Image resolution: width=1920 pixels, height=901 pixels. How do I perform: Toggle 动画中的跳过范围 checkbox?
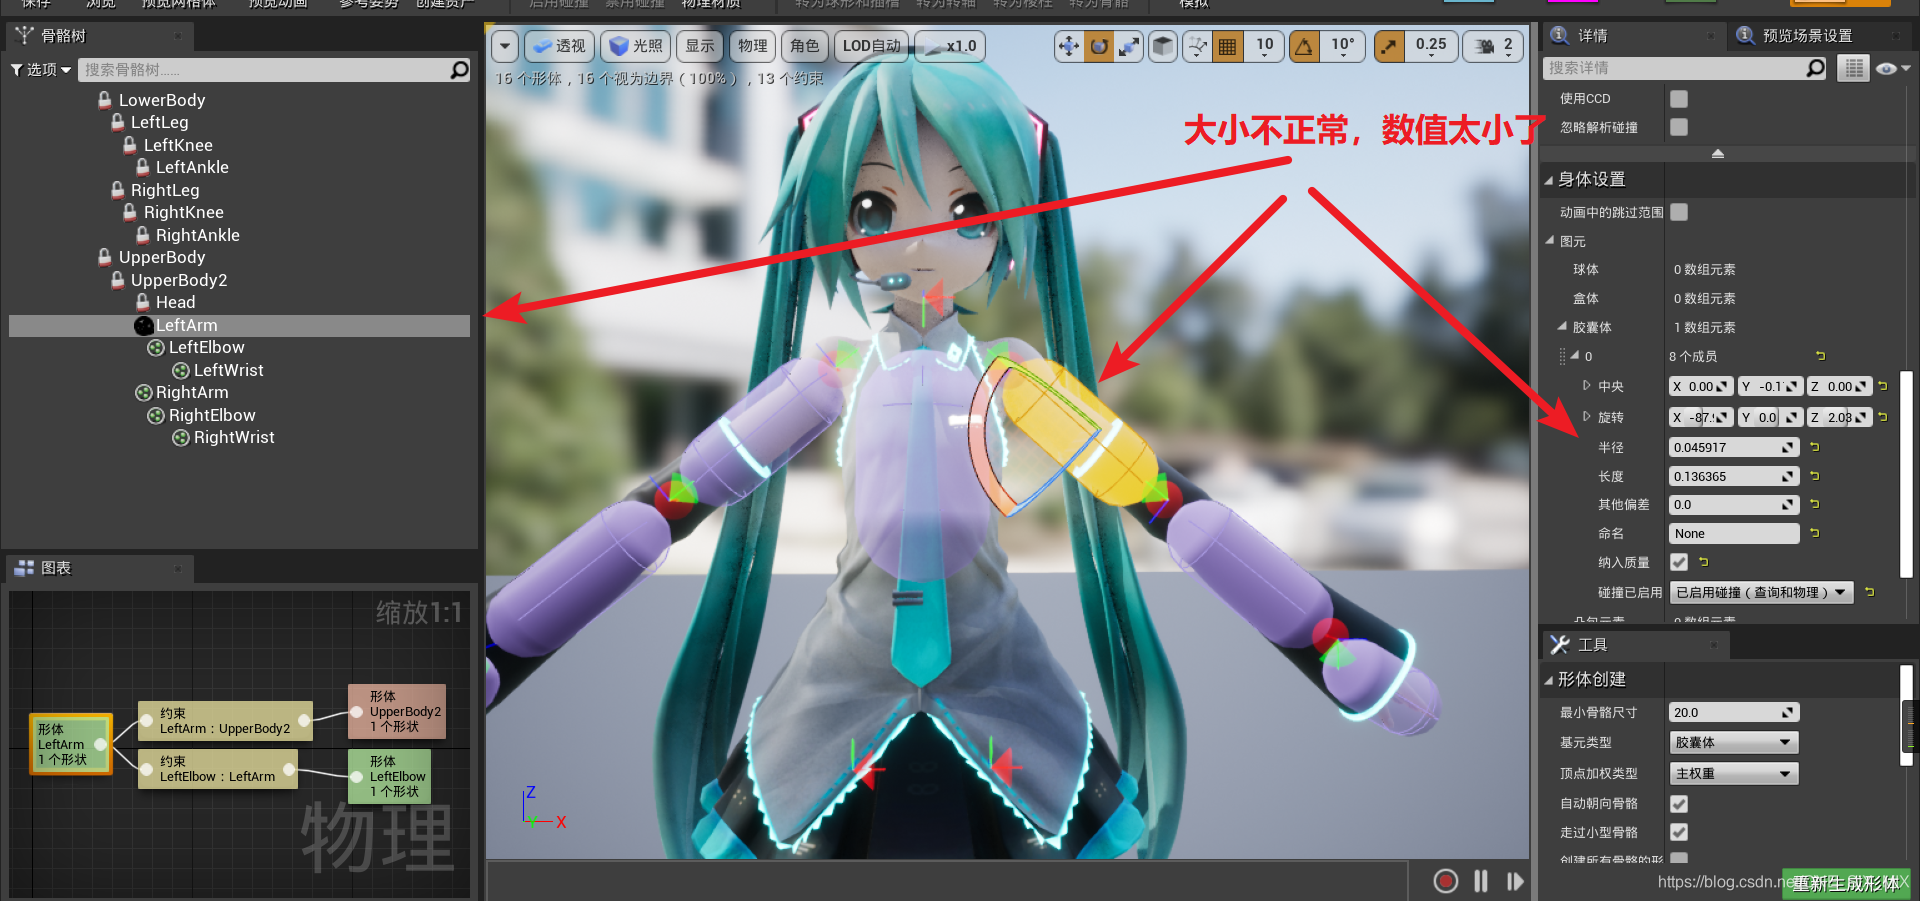(x=1679, y=212)
